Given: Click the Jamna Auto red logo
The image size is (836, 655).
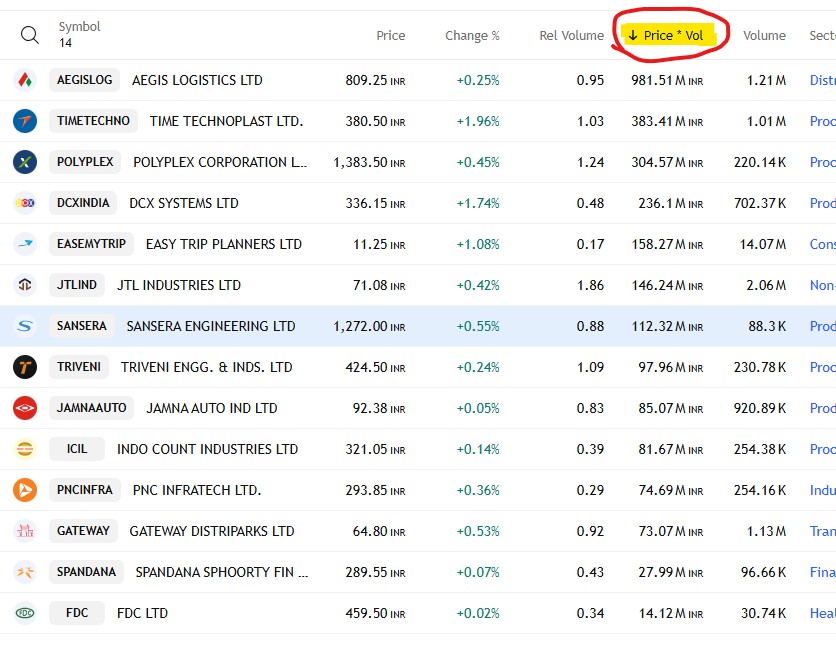Looking at the screenshot, I should point(25,408).
